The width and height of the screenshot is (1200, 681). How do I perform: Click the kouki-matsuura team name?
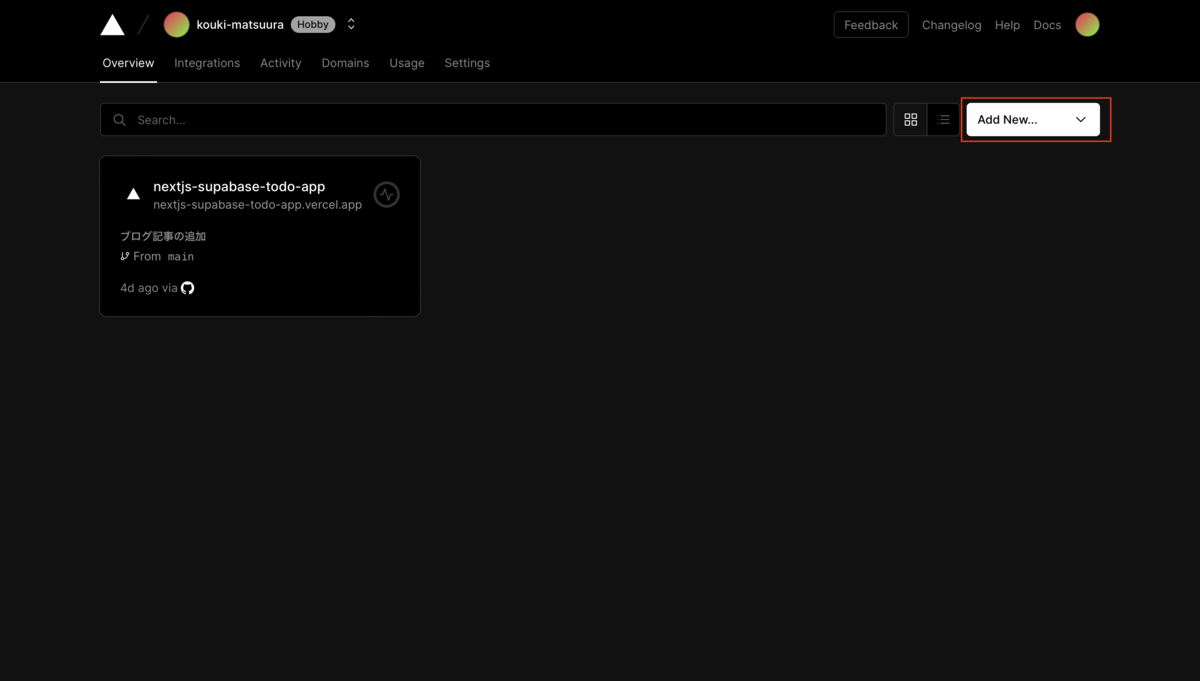click(x=240, y=24)
